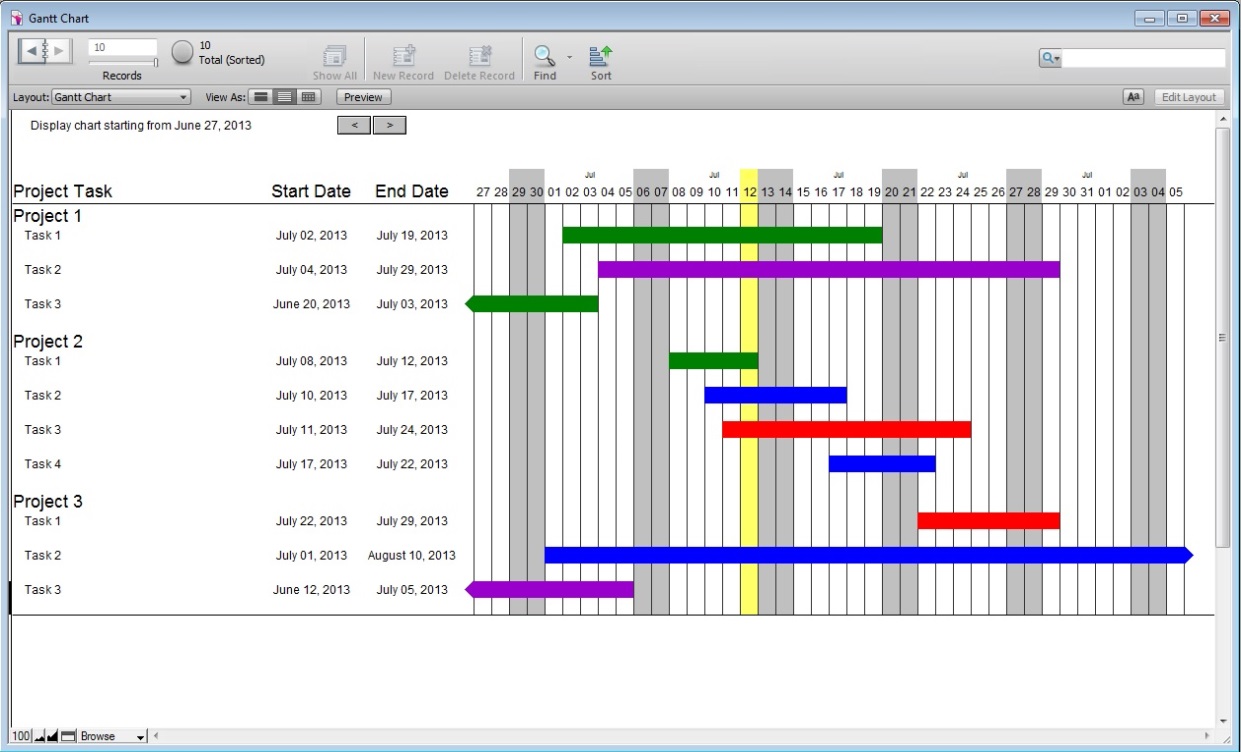Click the Show All records icon
Screen dimensions: 1241x752
tap(335, 56)
